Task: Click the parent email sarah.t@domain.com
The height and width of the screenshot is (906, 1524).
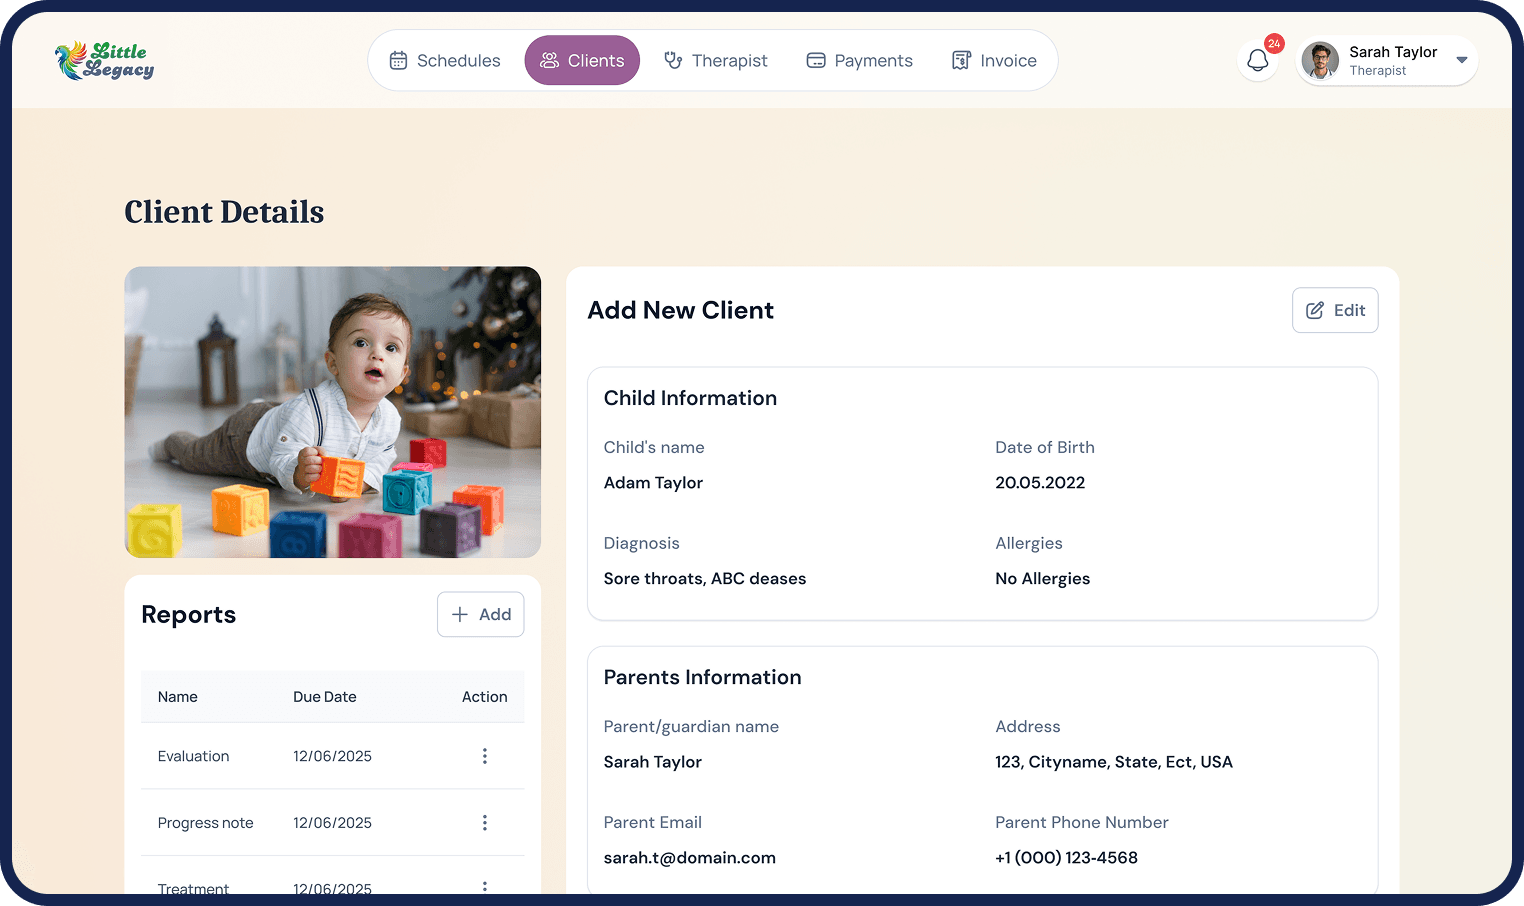Action: point(689,858)
